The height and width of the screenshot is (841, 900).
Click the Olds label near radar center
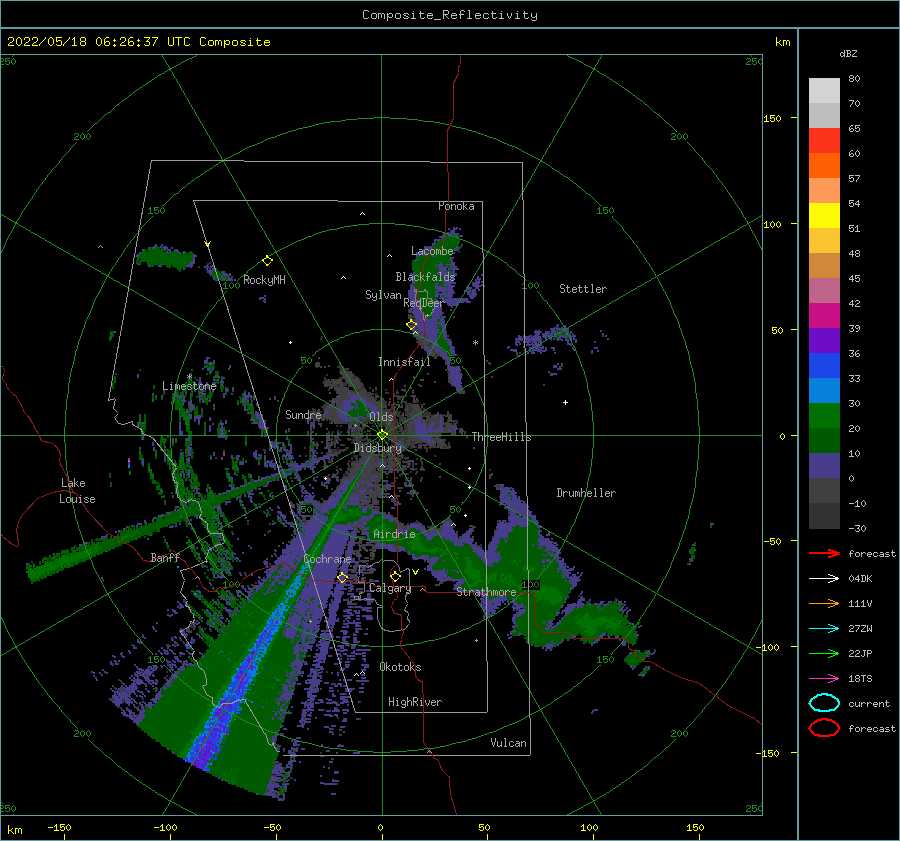(x=381, y=417)
